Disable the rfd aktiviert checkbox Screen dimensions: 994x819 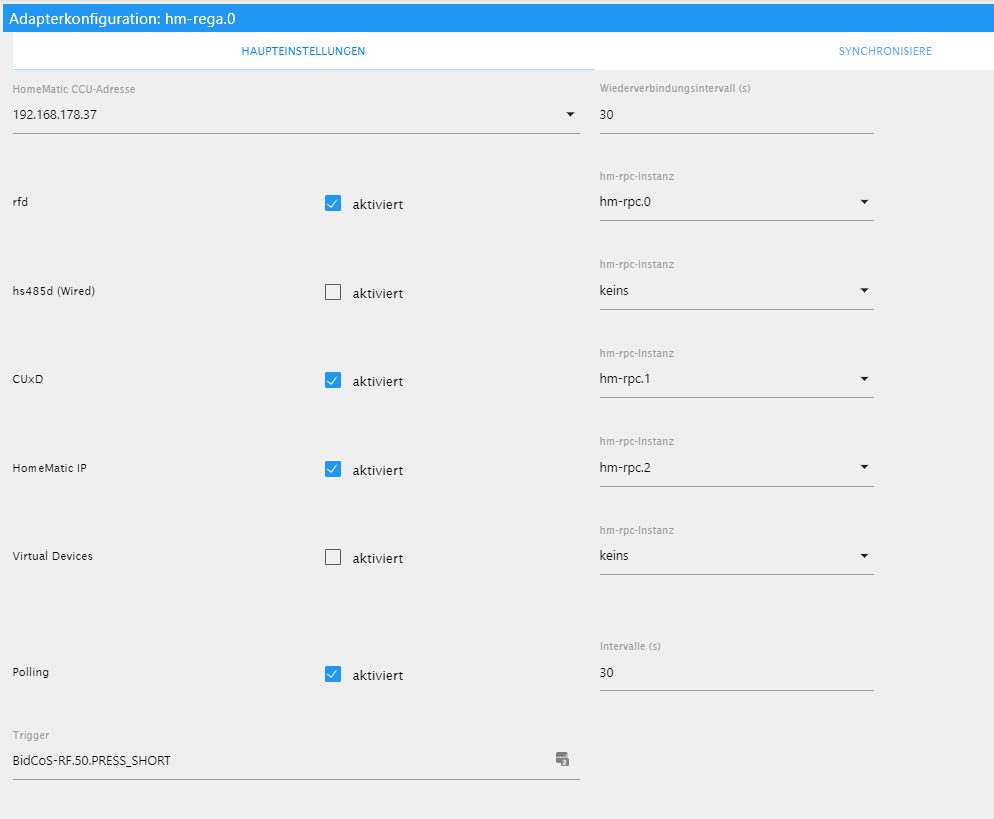pyautogui.click(x=333, y=203)
